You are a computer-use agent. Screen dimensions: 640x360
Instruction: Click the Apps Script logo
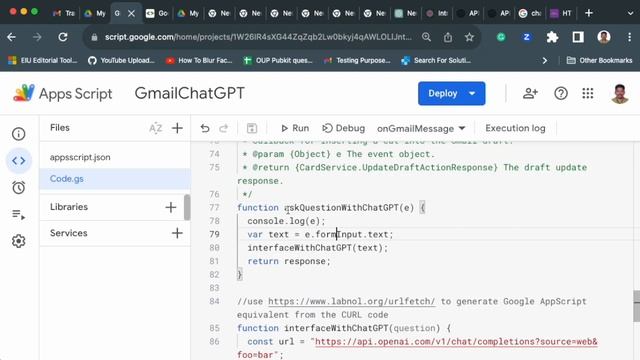(x=62, y=93)
